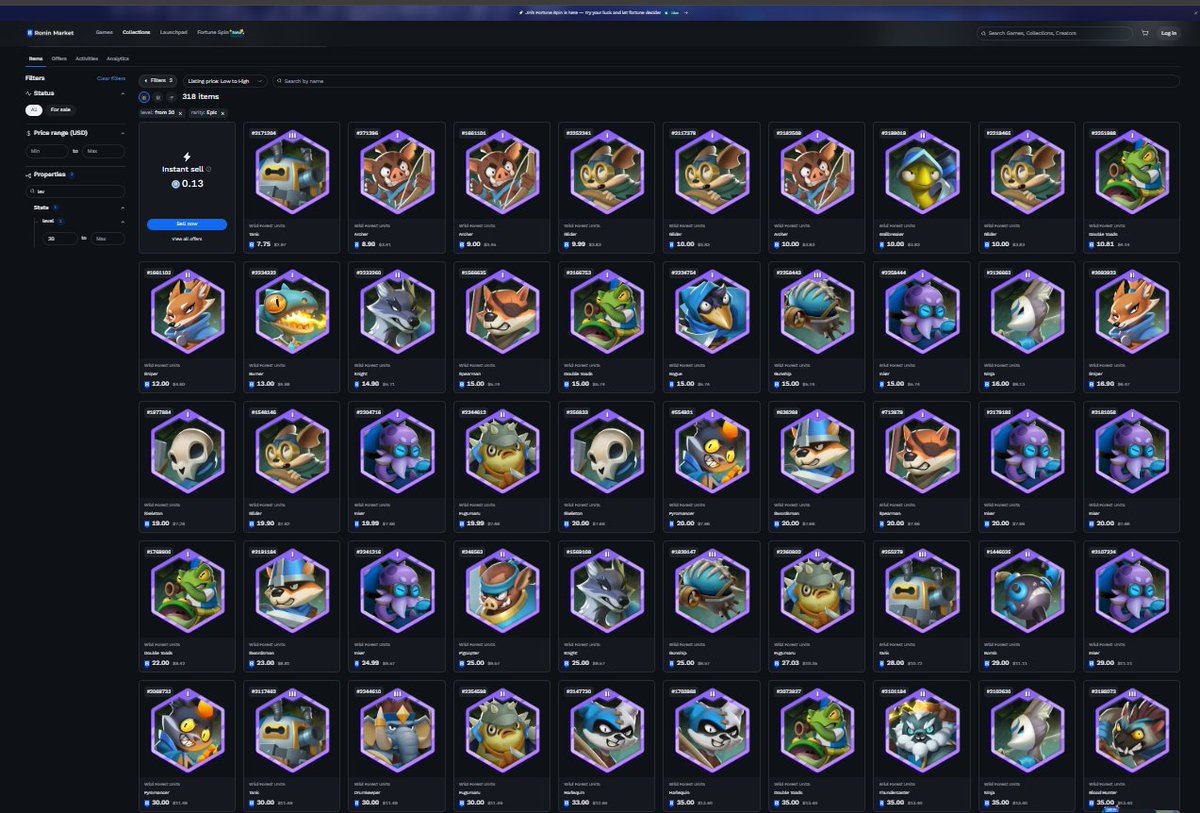Screen dimensions: 1200x813
Task: Switch to the Items tab
Action: (35, 59)
